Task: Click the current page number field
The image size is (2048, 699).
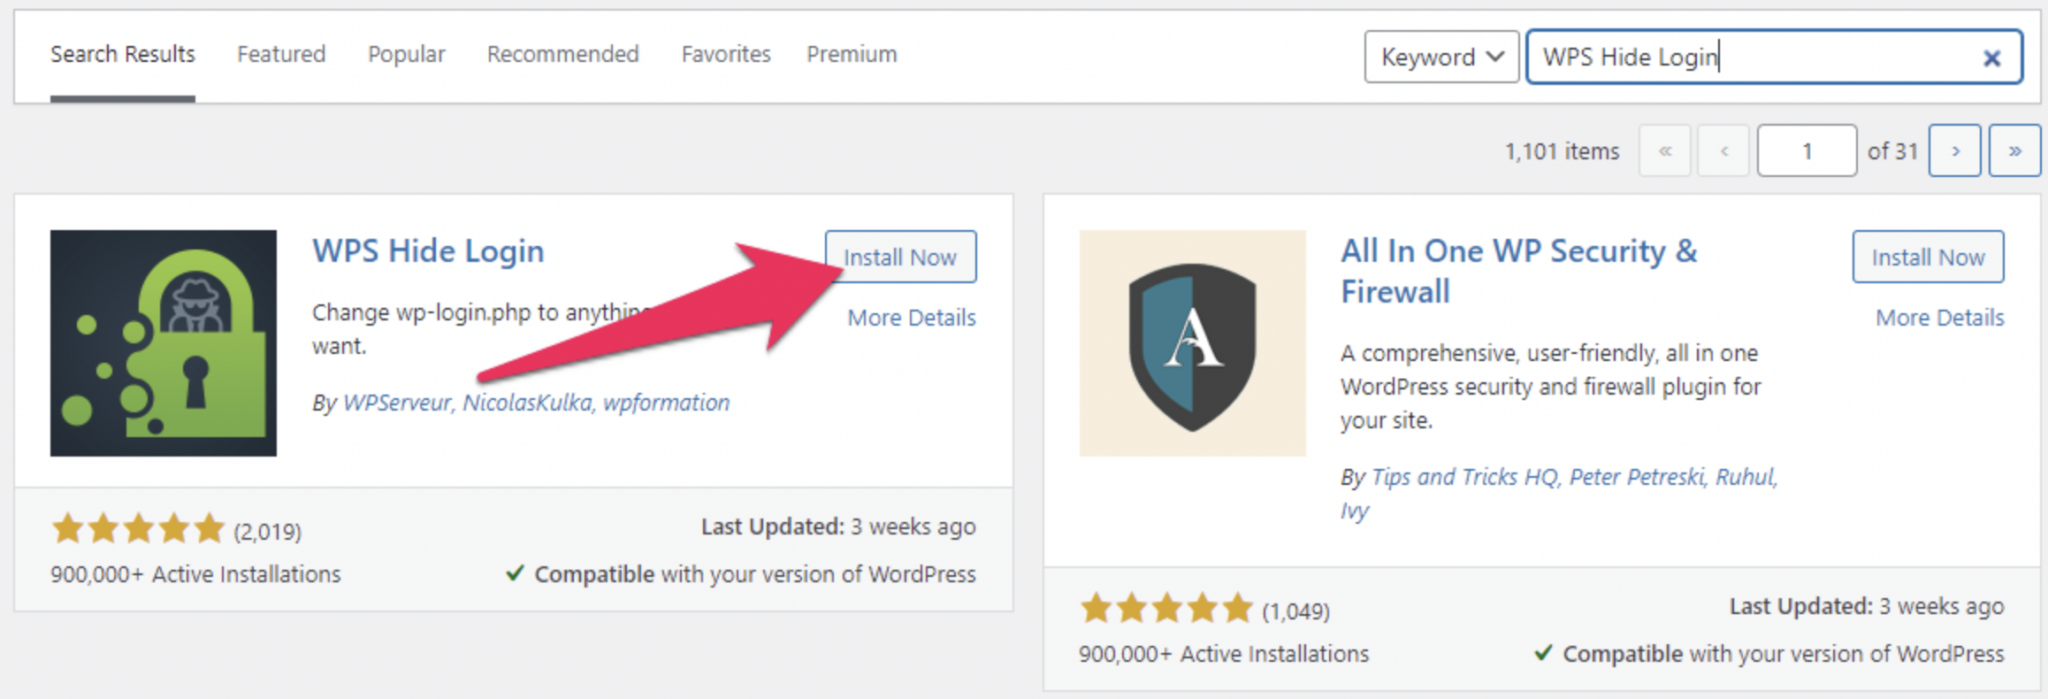Action: [1806, 151]
